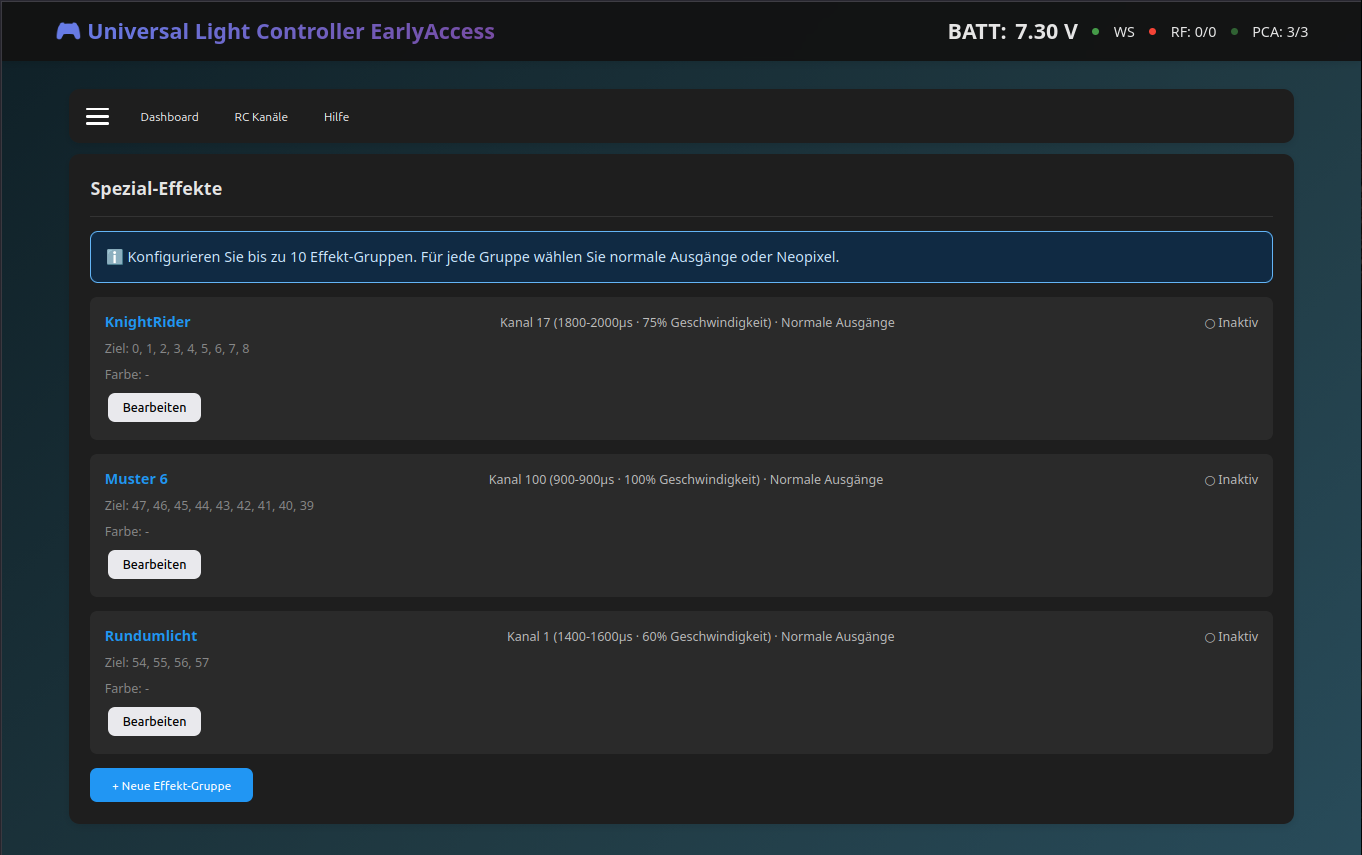
Task: Toggle the KnightRider Inaktiv status circle
Action: point(1210,323)
